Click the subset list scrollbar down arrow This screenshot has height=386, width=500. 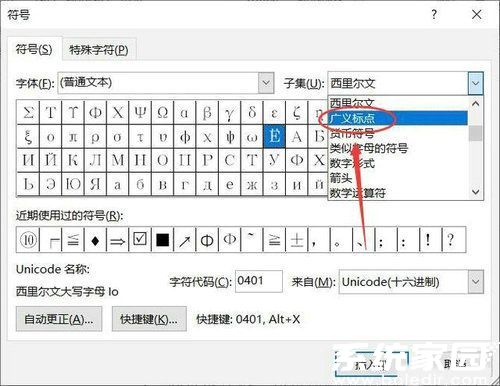[476, 192]
